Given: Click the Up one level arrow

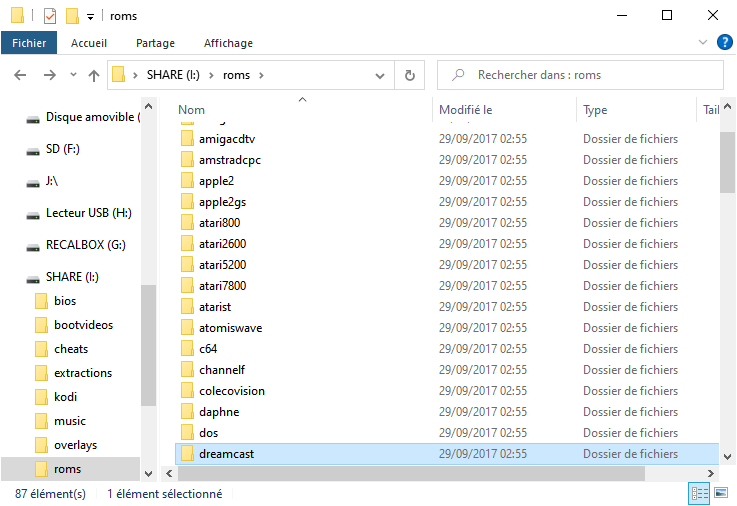Looking at the screenshot, I should coord(95,75).
